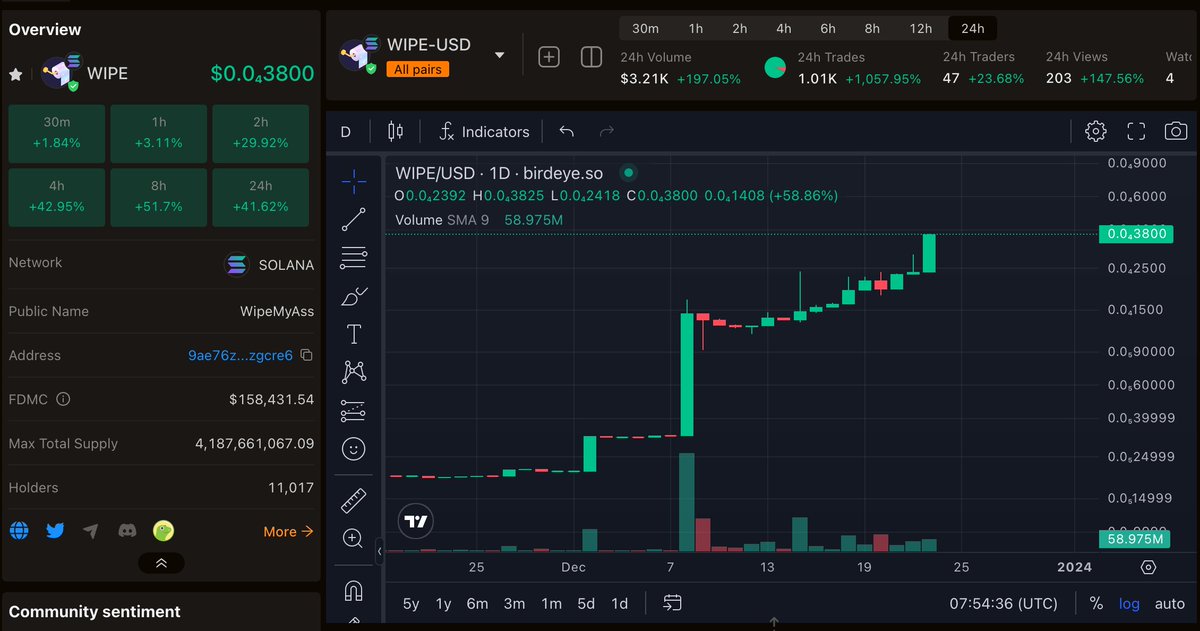Select the brush drawing tool
The height and width of the screenshot is (631, 1200).
coord(353,295)
